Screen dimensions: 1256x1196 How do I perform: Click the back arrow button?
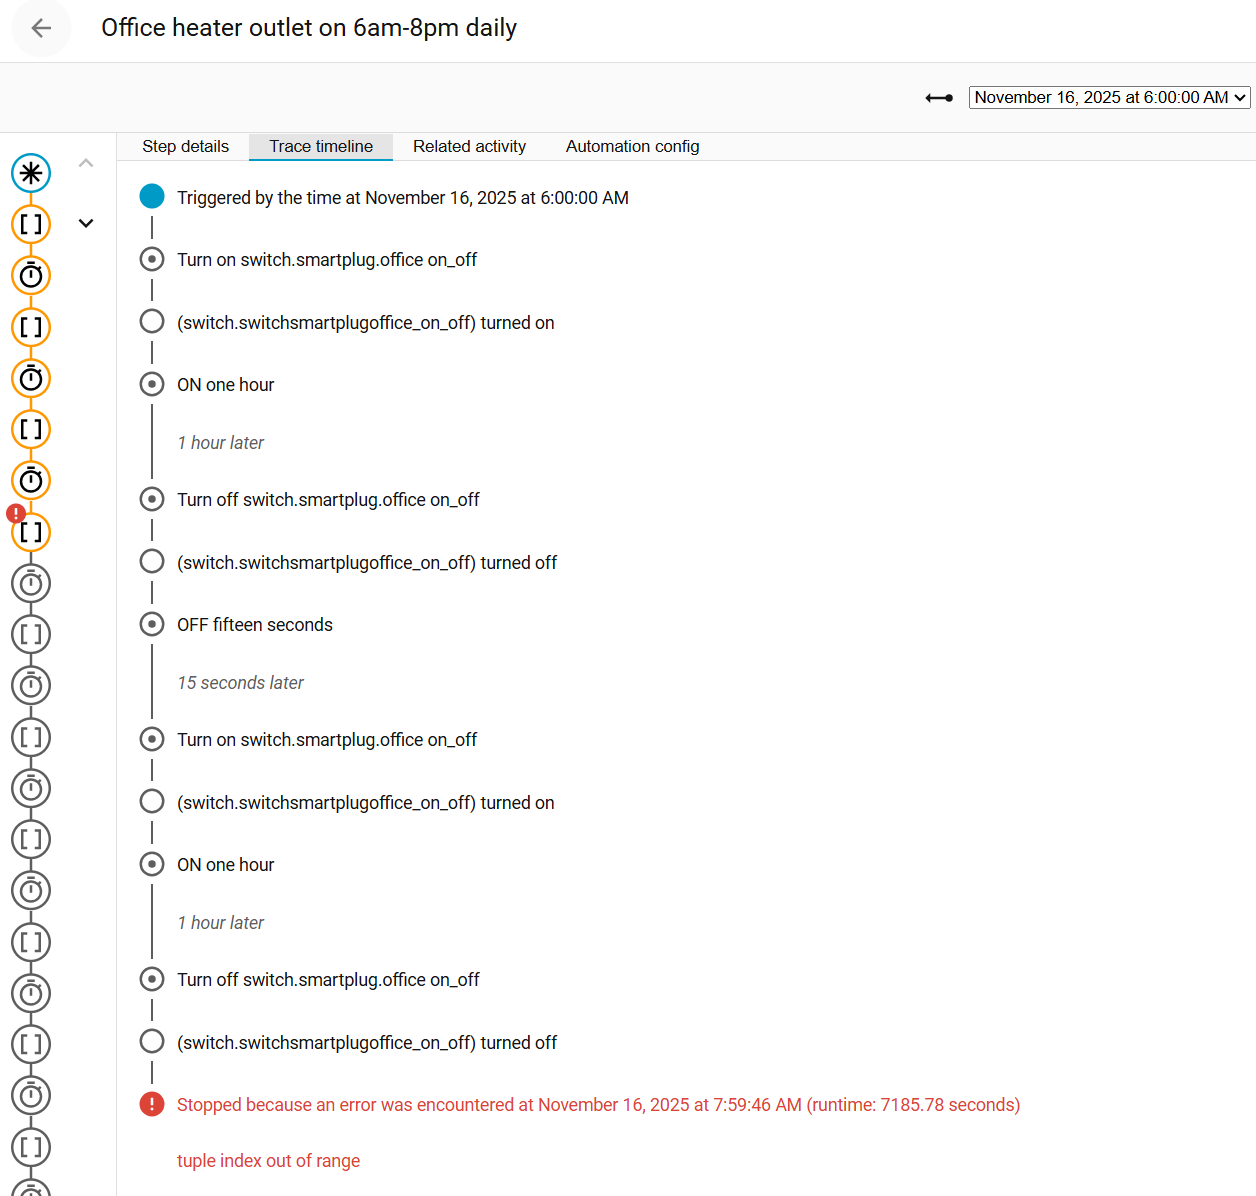41,28
